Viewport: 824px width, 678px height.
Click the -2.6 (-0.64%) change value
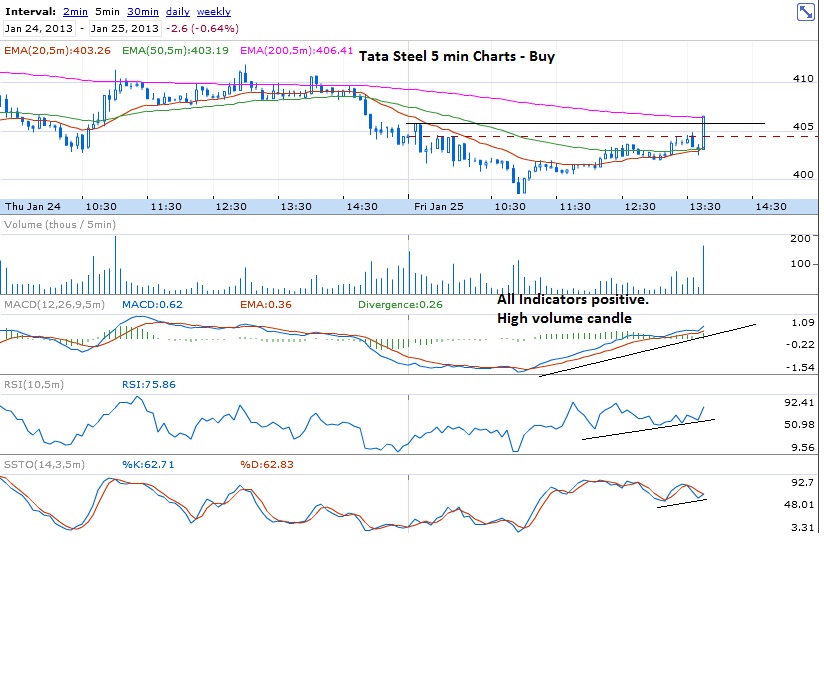(x=202, y=28)
